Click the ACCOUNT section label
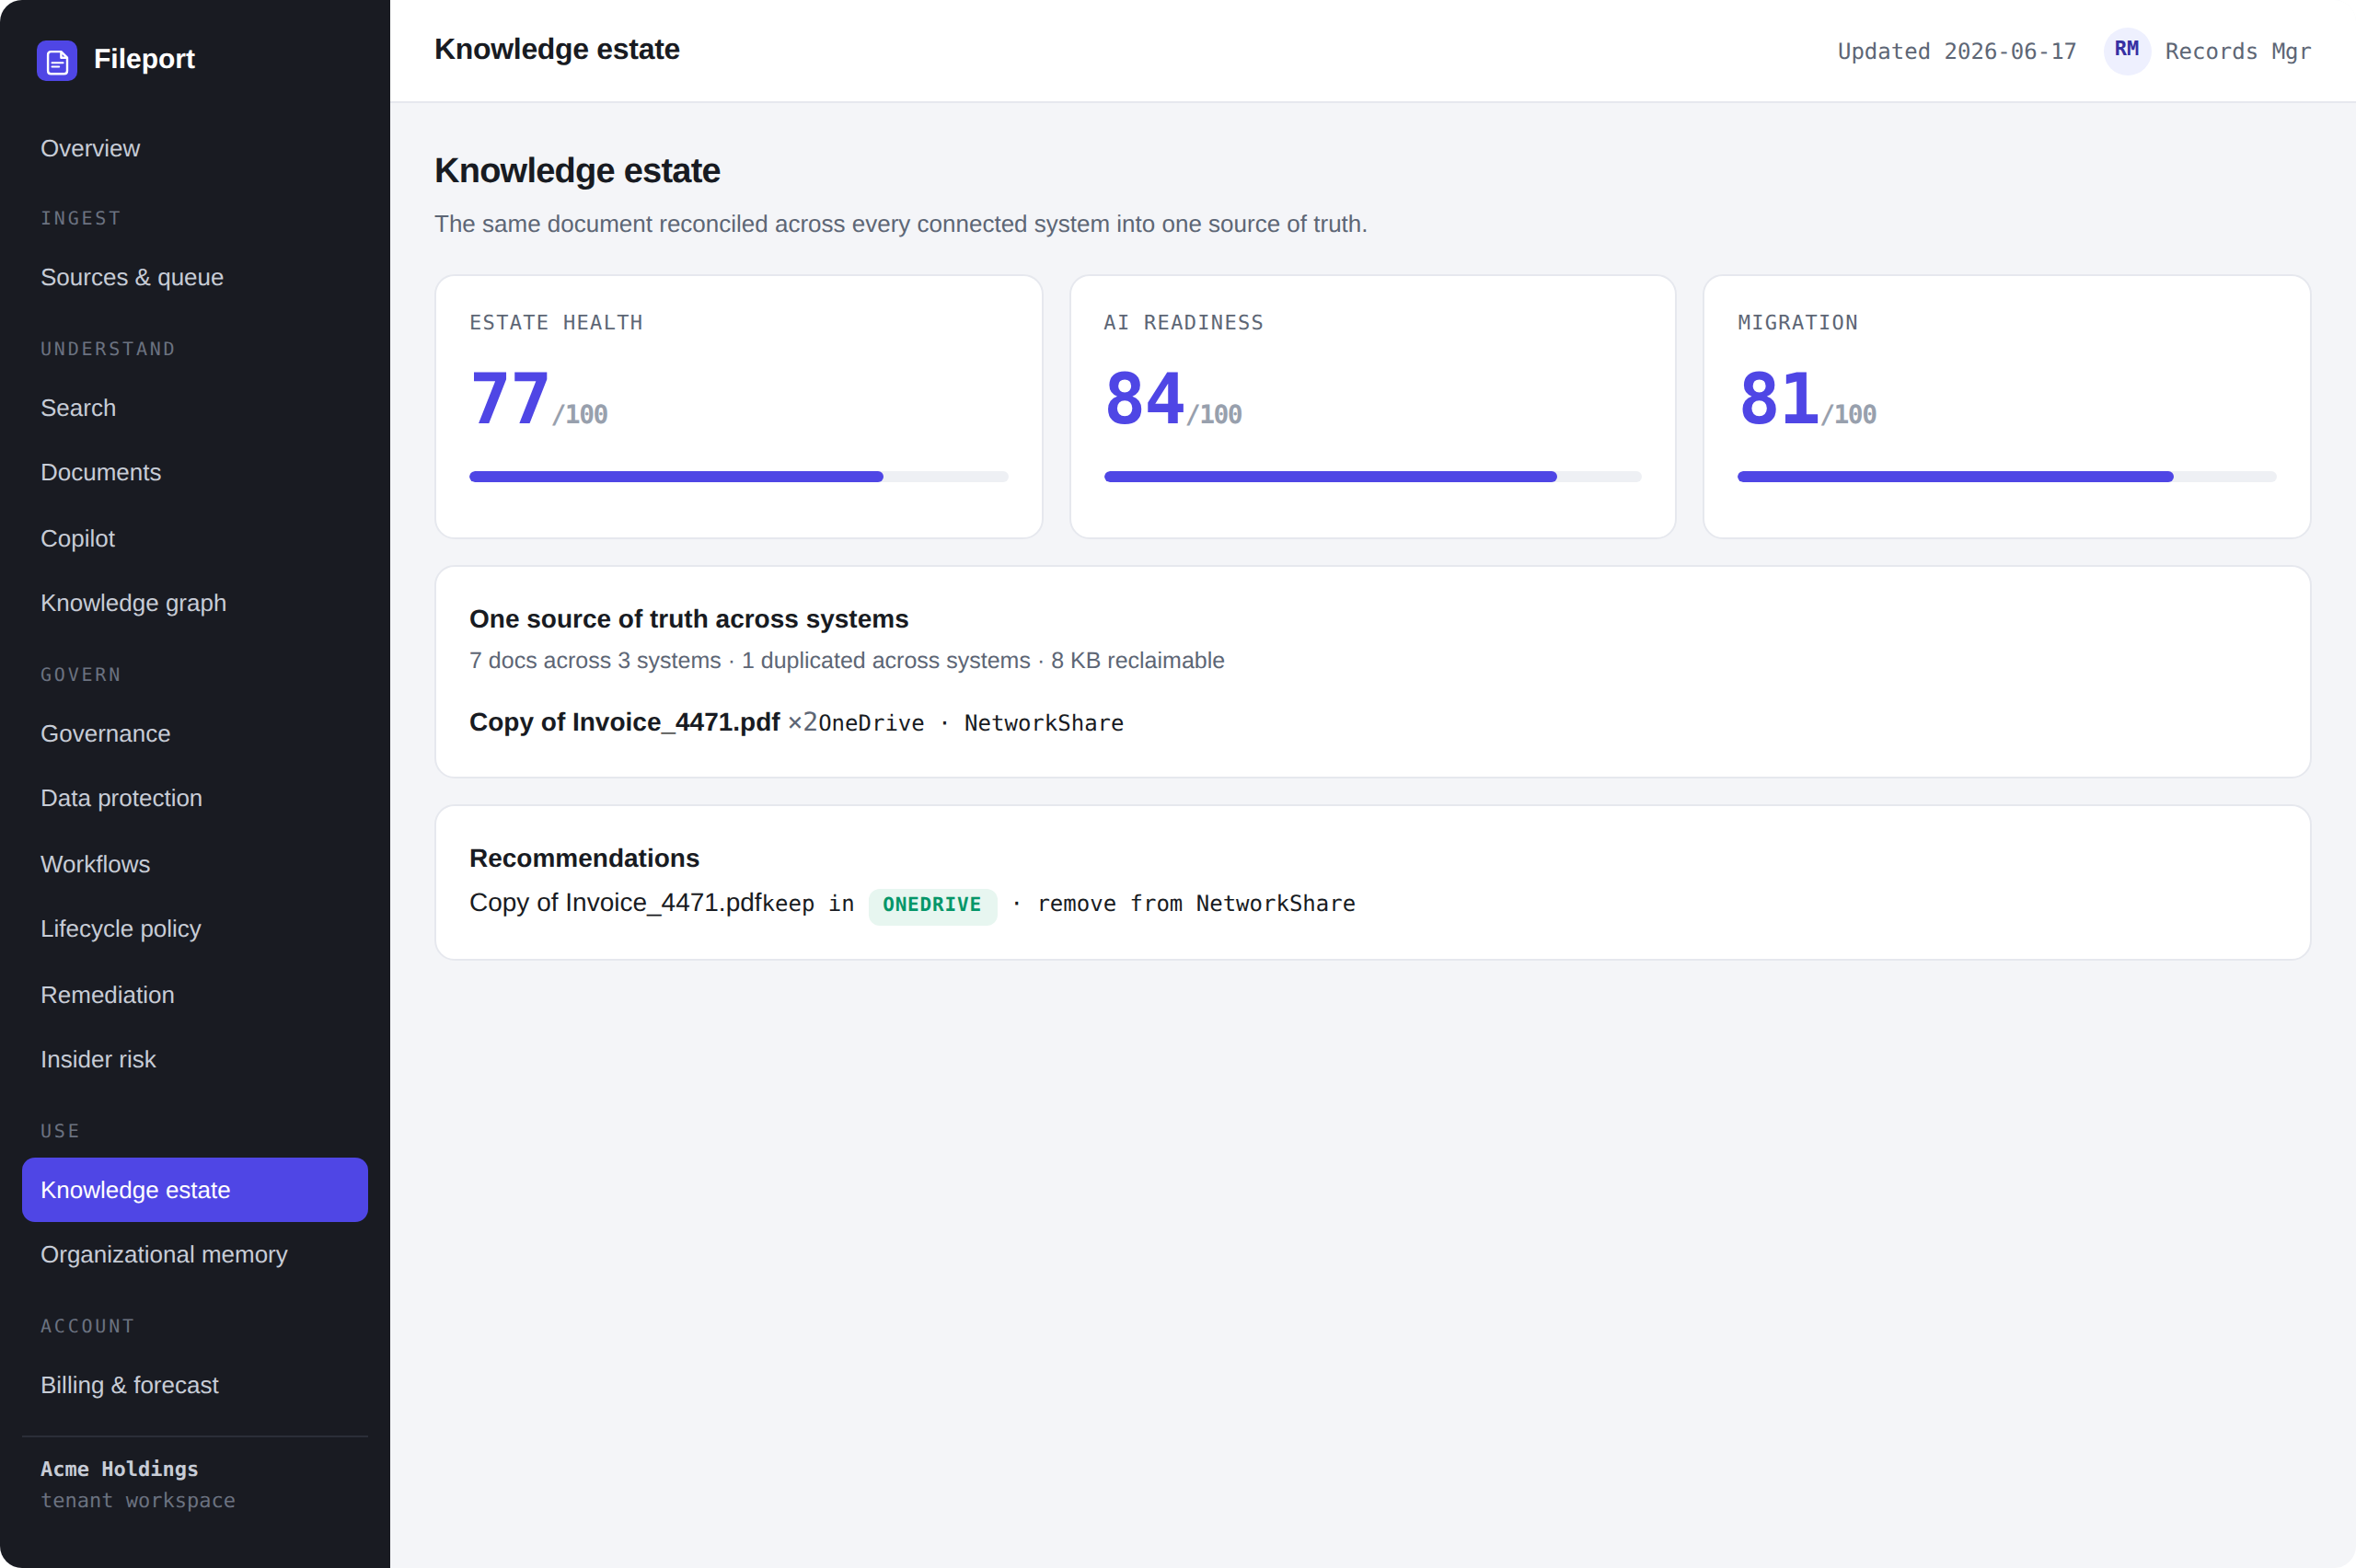Image resolution: width=2356 pixels, height=1568 pixels. pos(87,1326)
